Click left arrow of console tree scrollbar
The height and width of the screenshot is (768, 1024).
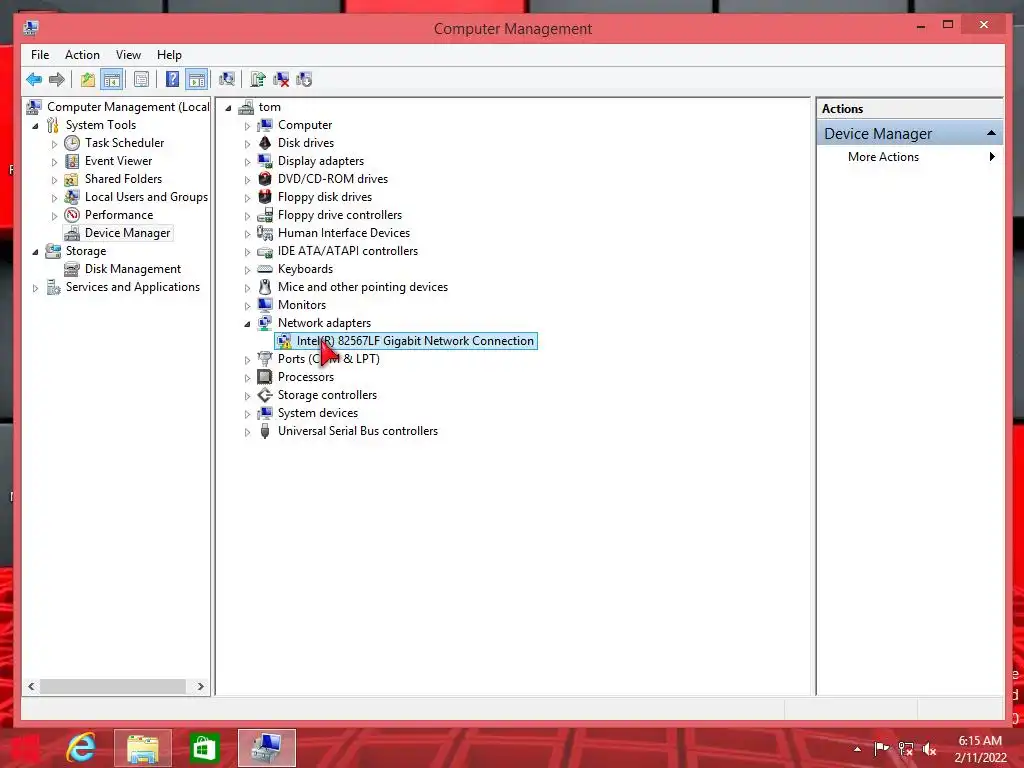31,686
